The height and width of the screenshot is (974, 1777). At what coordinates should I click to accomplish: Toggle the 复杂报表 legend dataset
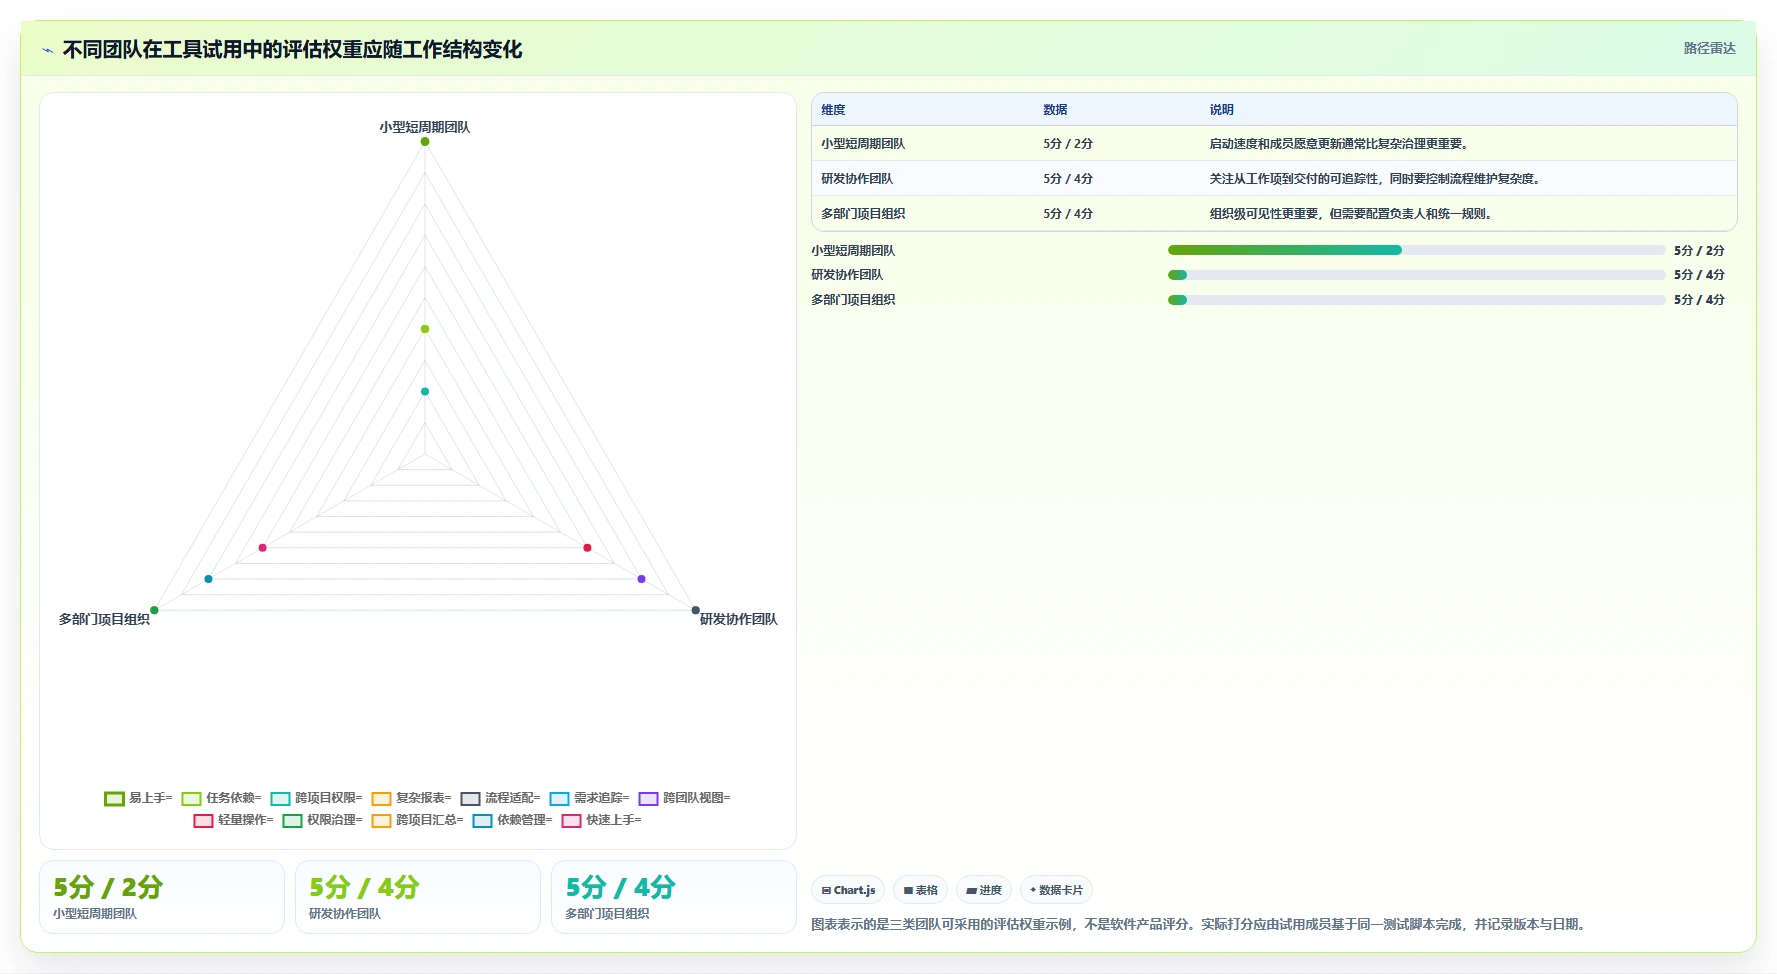click(411, 798)
